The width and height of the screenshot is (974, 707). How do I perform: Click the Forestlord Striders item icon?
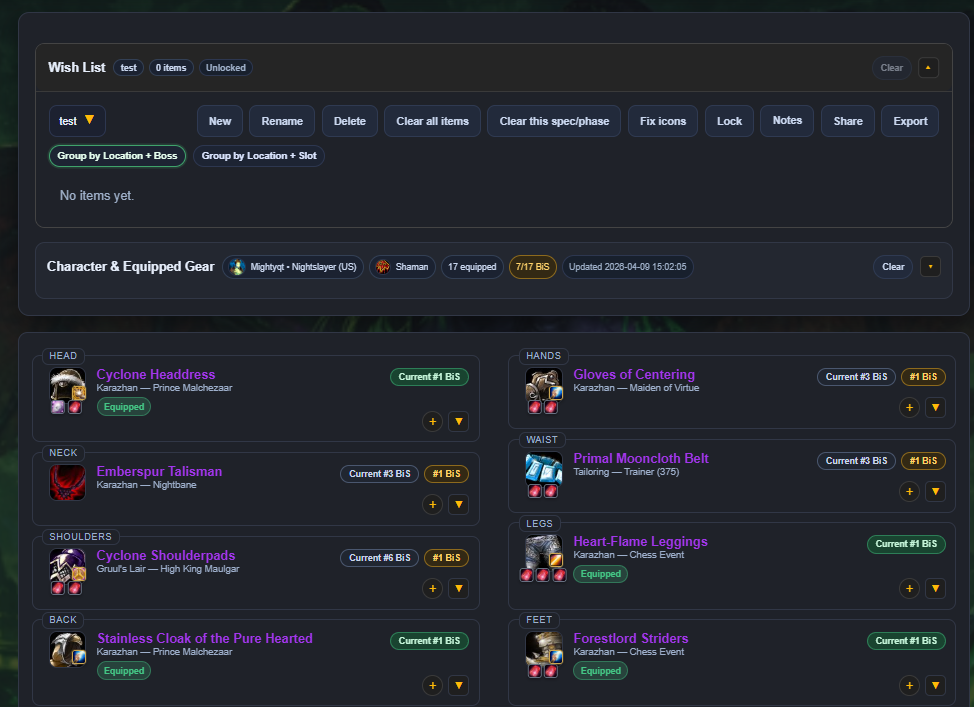(x=543, y=650)
